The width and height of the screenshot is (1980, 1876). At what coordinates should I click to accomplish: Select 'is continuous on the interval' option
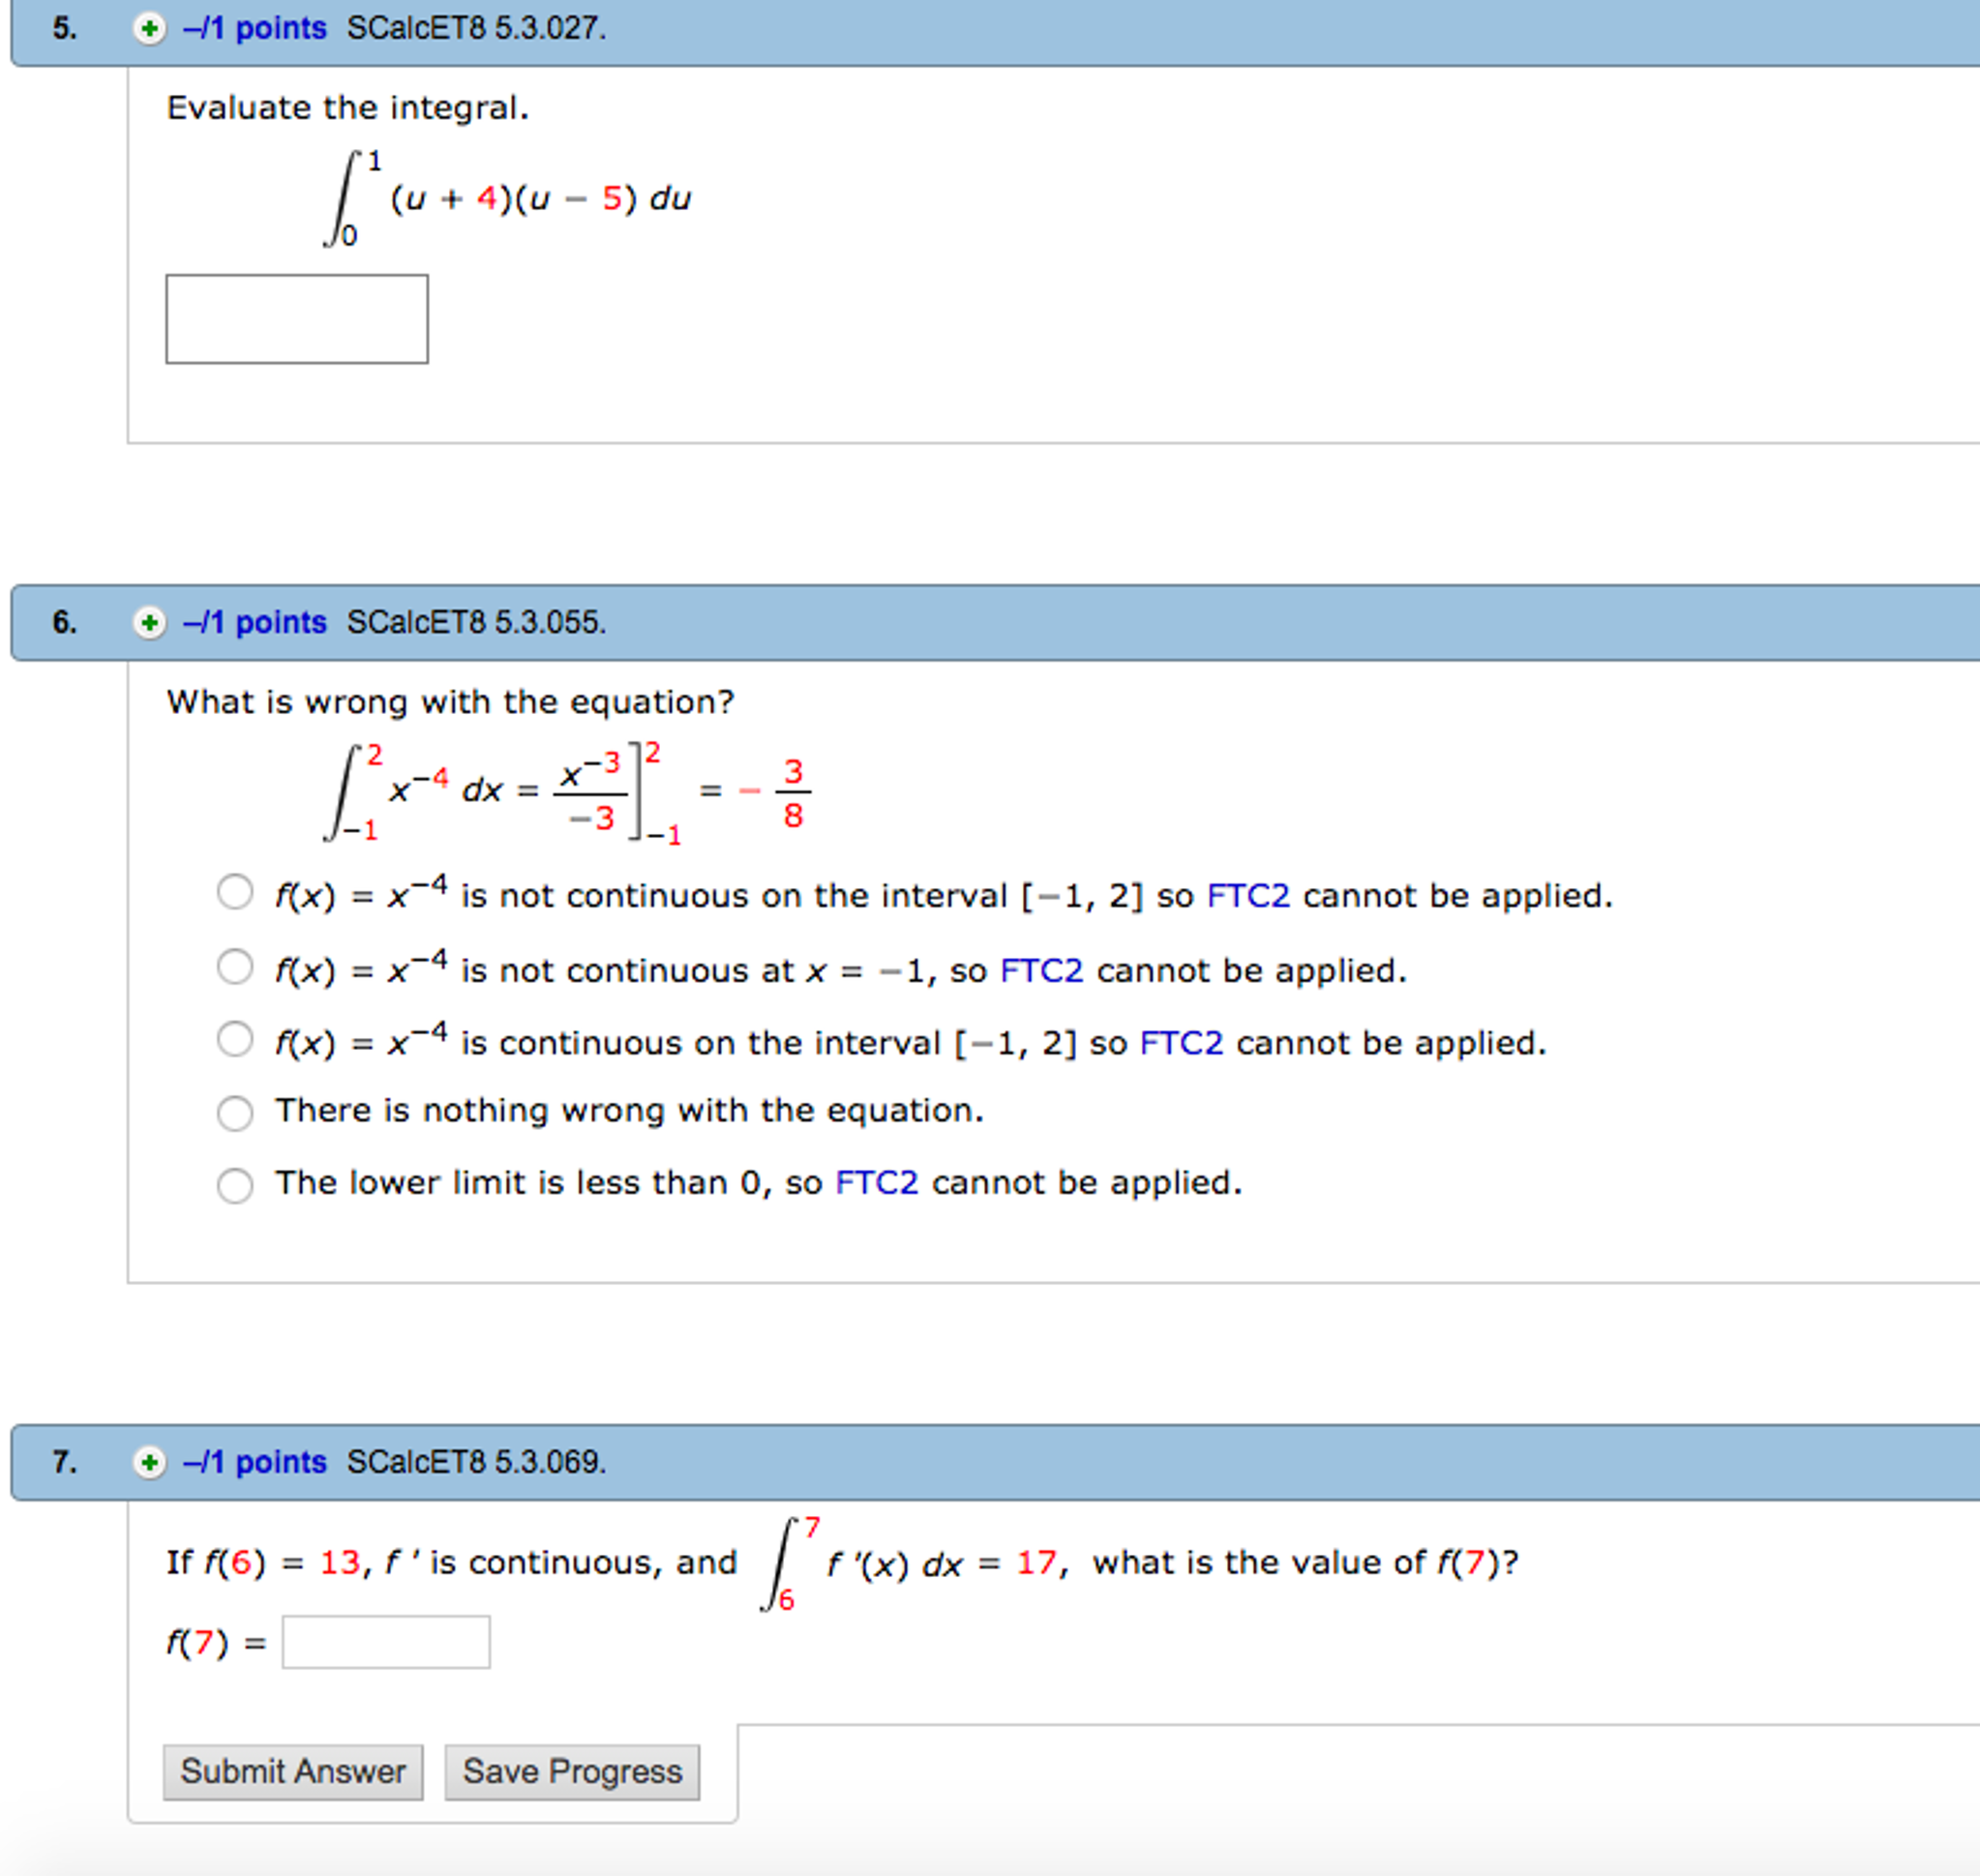coord(235,1038)
